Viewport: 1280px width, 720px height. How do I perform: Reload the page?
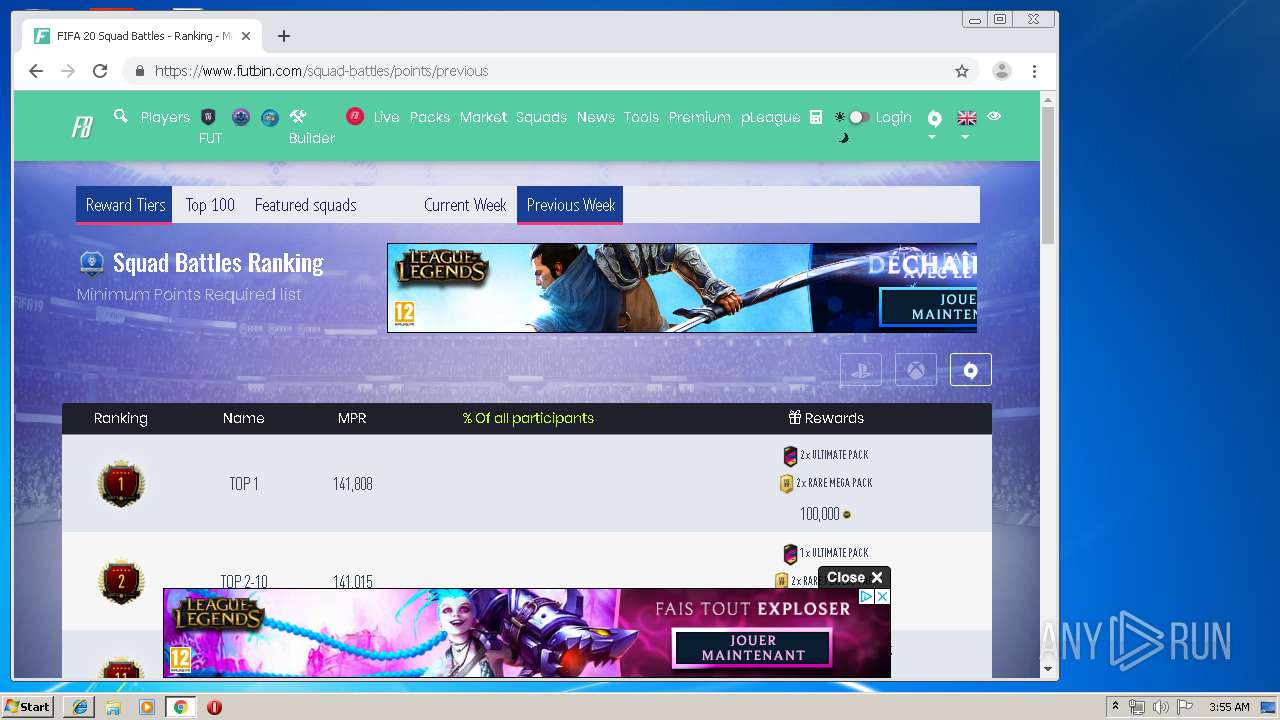100,71
